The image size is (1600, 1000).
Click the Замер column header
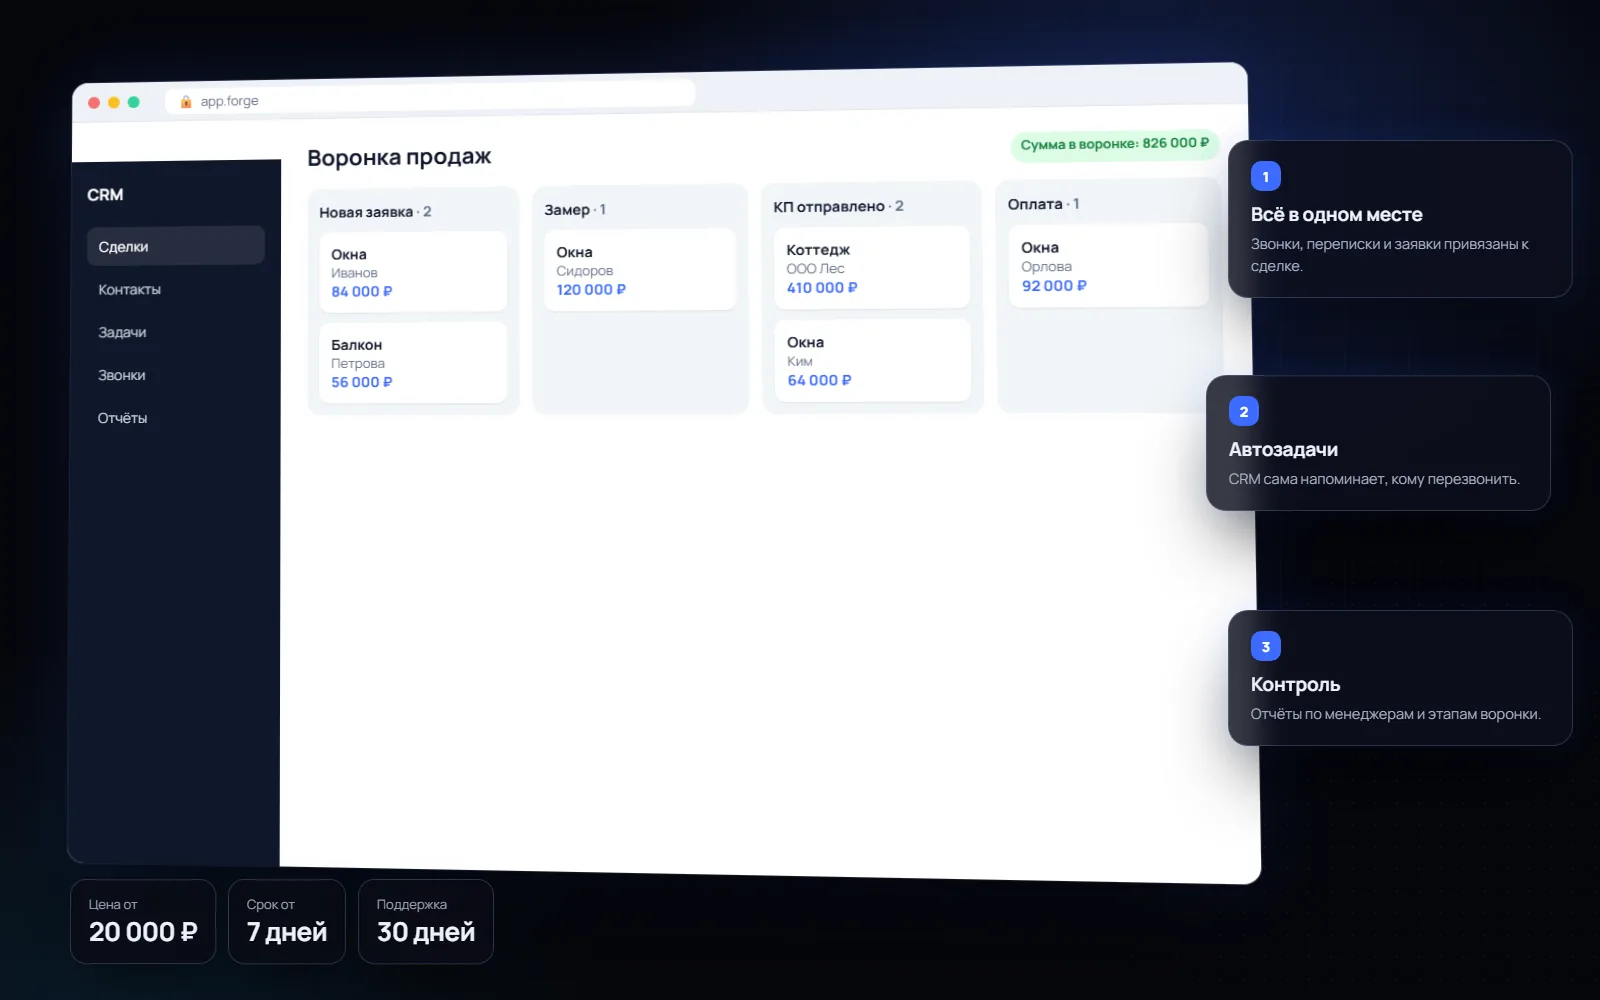(575, 210)
